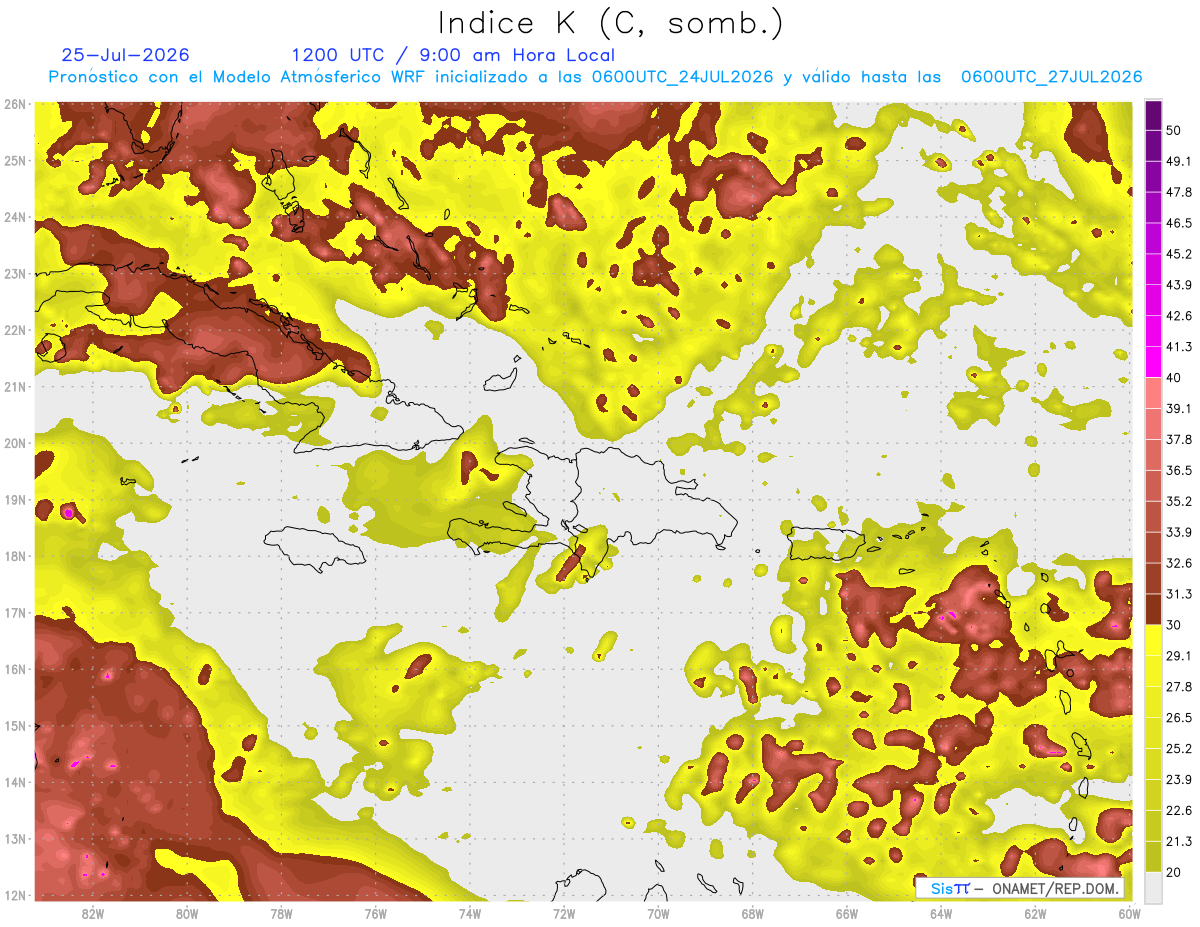The width and height of the screenshot is (1200, 927).
Task: Click the longitude label "64W"
Action: click(x=941, y=913)
